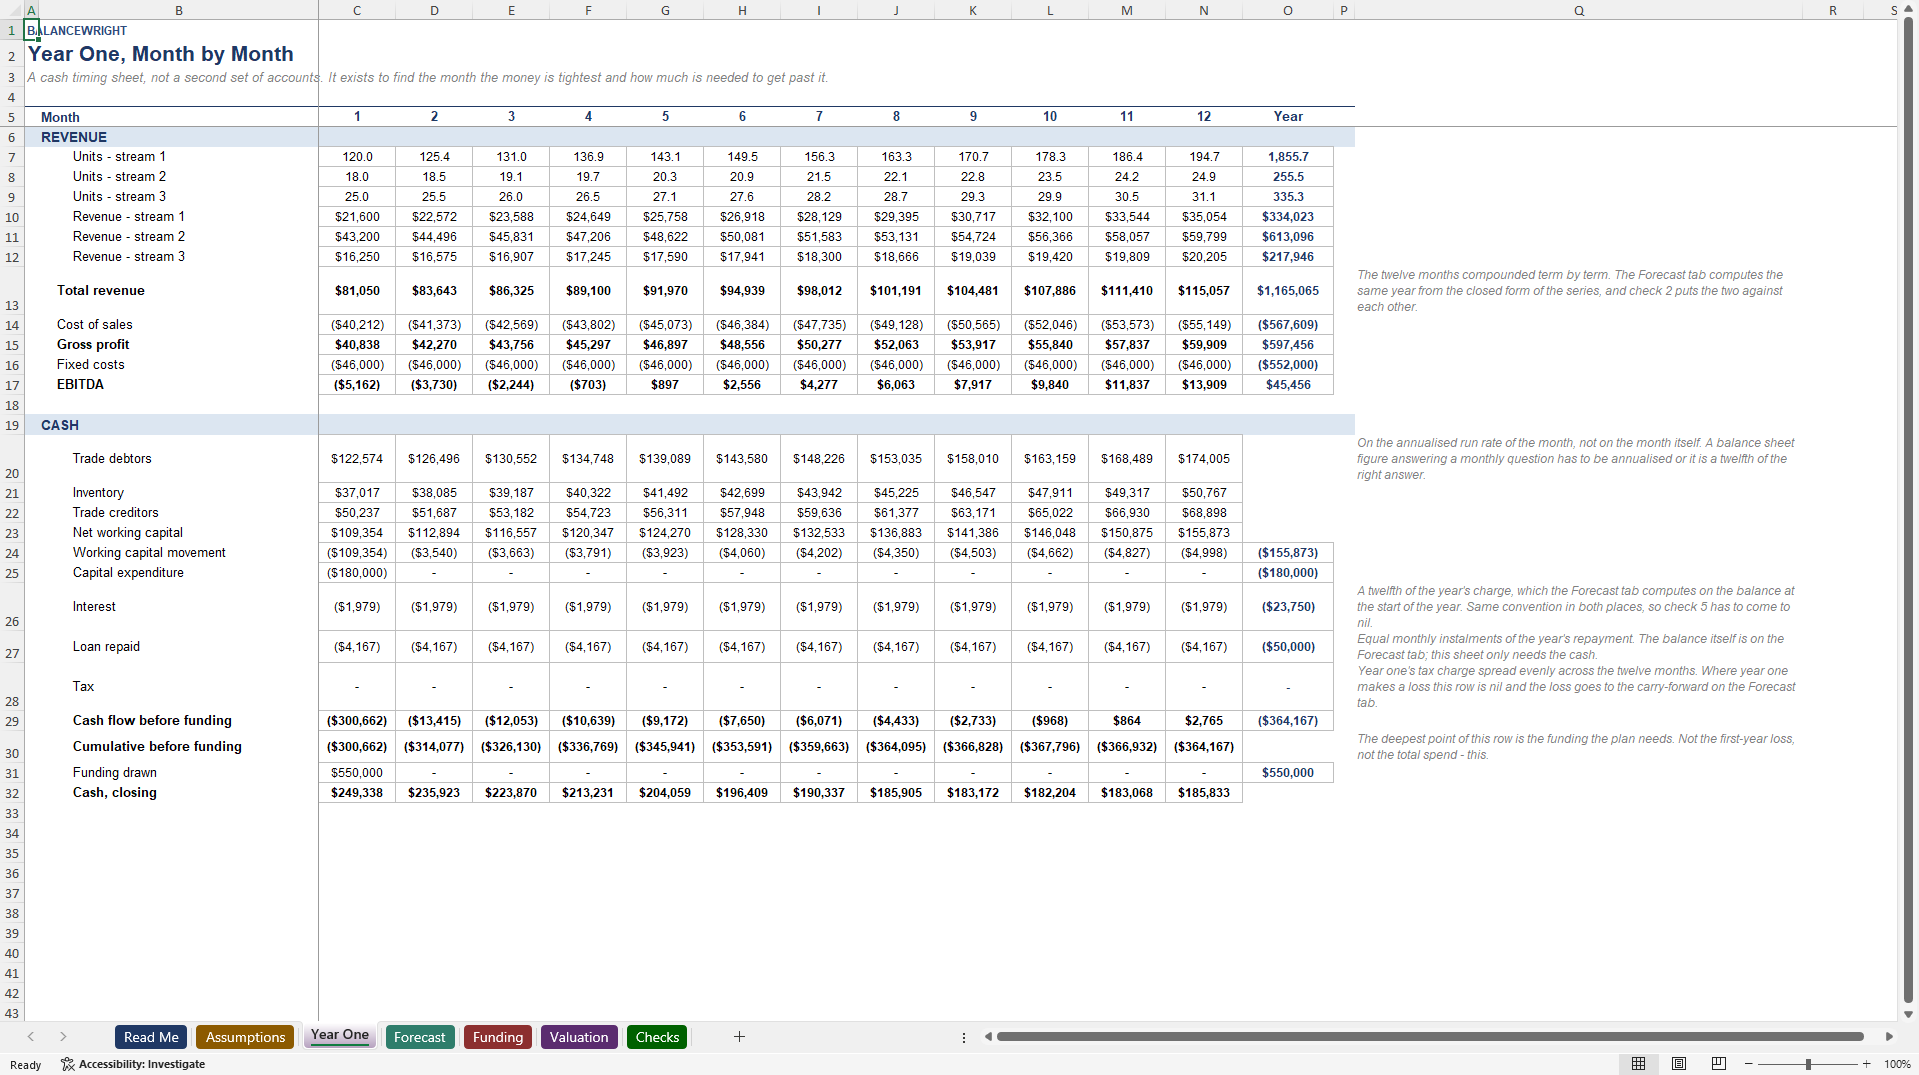Screen dimensions: 1919x1075
Task: Open the Read Me sheet tab
Action: coord(151,1037)
